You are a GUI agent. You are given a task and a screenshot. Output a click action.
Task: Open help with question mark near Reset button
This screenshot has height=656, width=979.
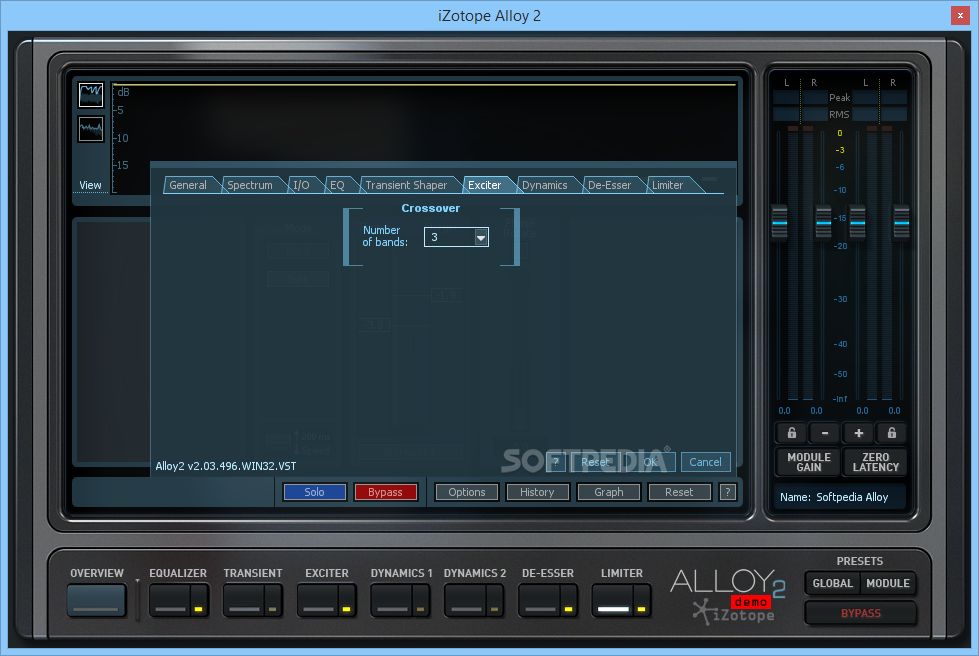tap(727, 492)
